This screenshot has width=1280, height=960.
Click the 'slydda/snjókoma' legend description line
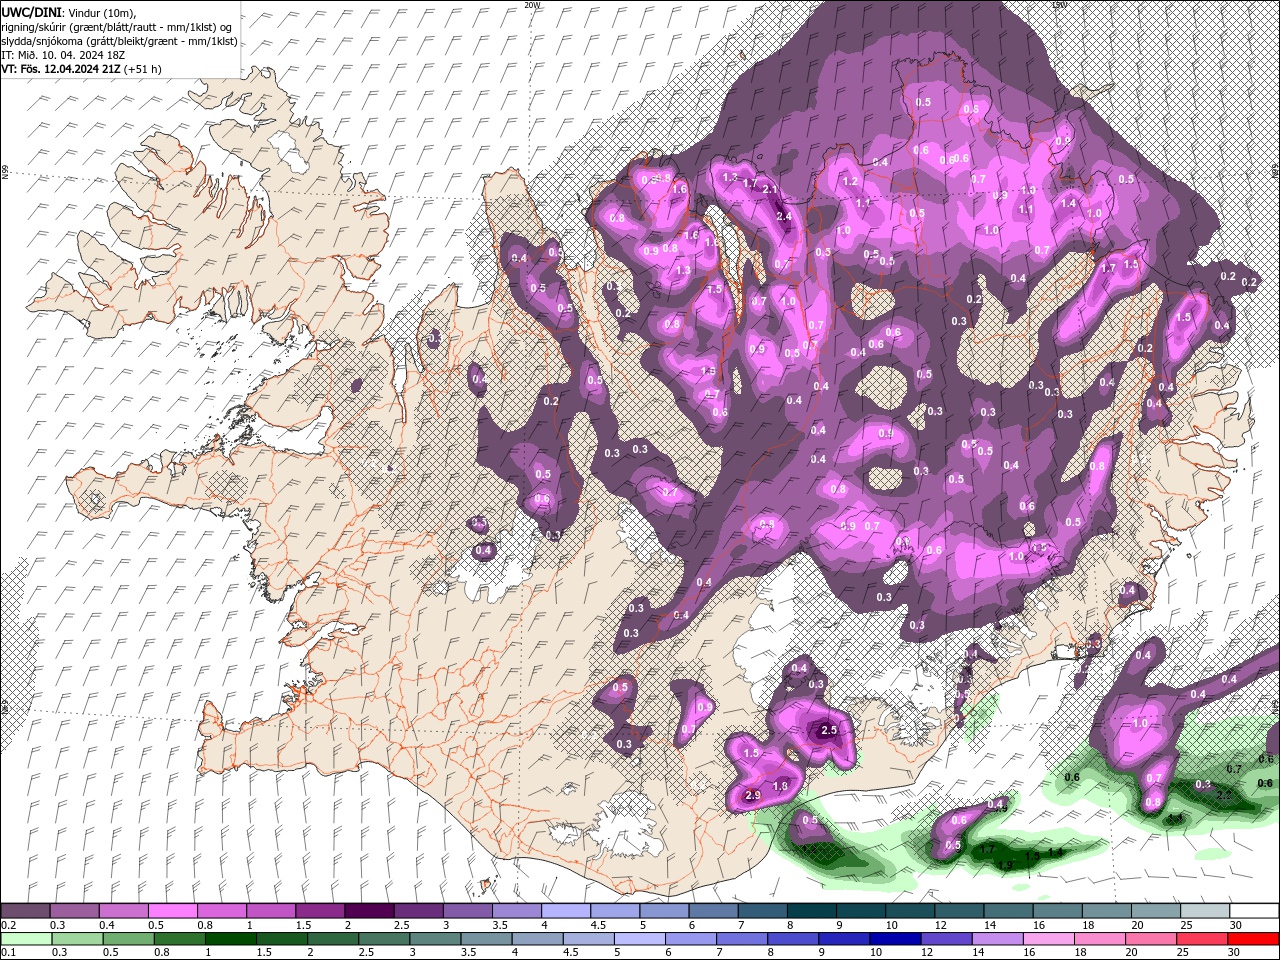click(119, 41)
